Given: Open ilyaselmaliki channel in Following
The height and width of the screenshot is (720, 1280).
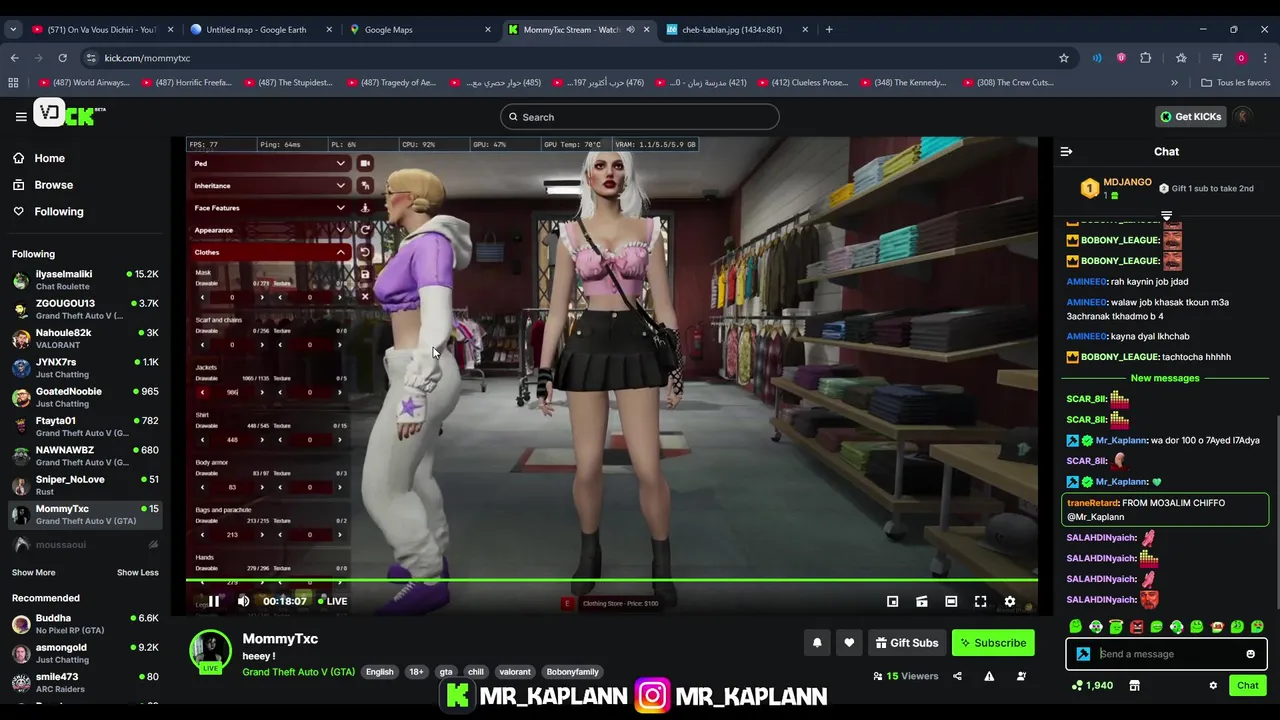Looking at the screenshot, I should 85,280.
